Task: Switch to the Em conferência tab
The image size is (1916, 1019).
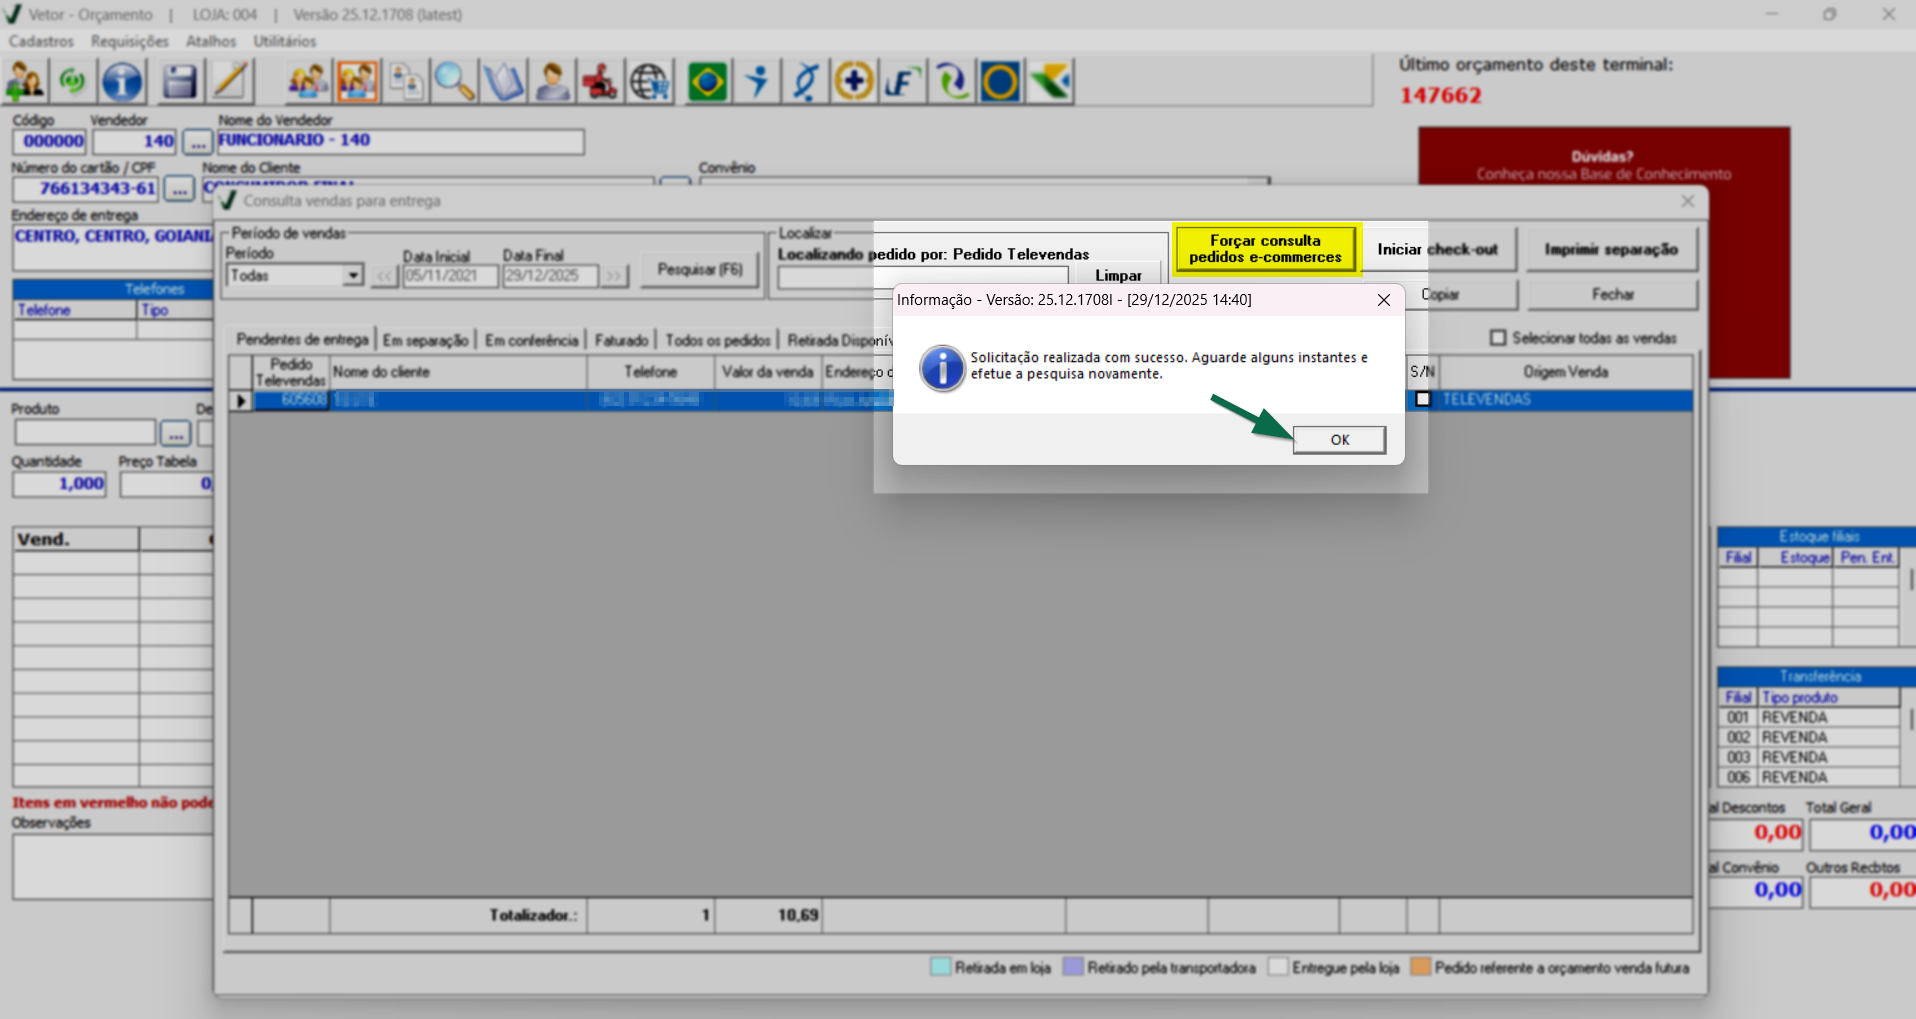Action: tap(532, 340)
